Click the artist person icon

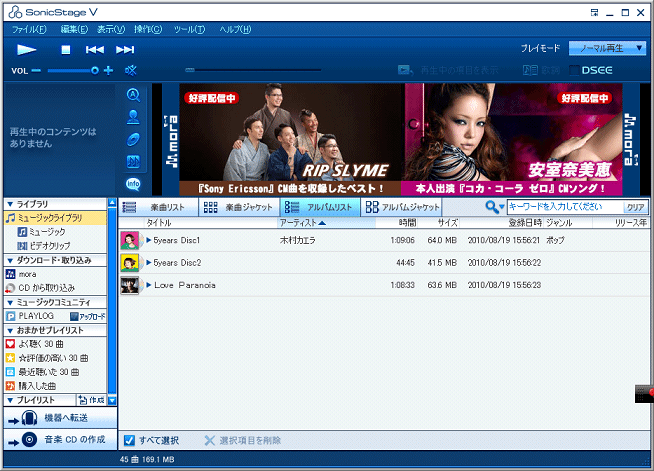[x=133, y=117]
